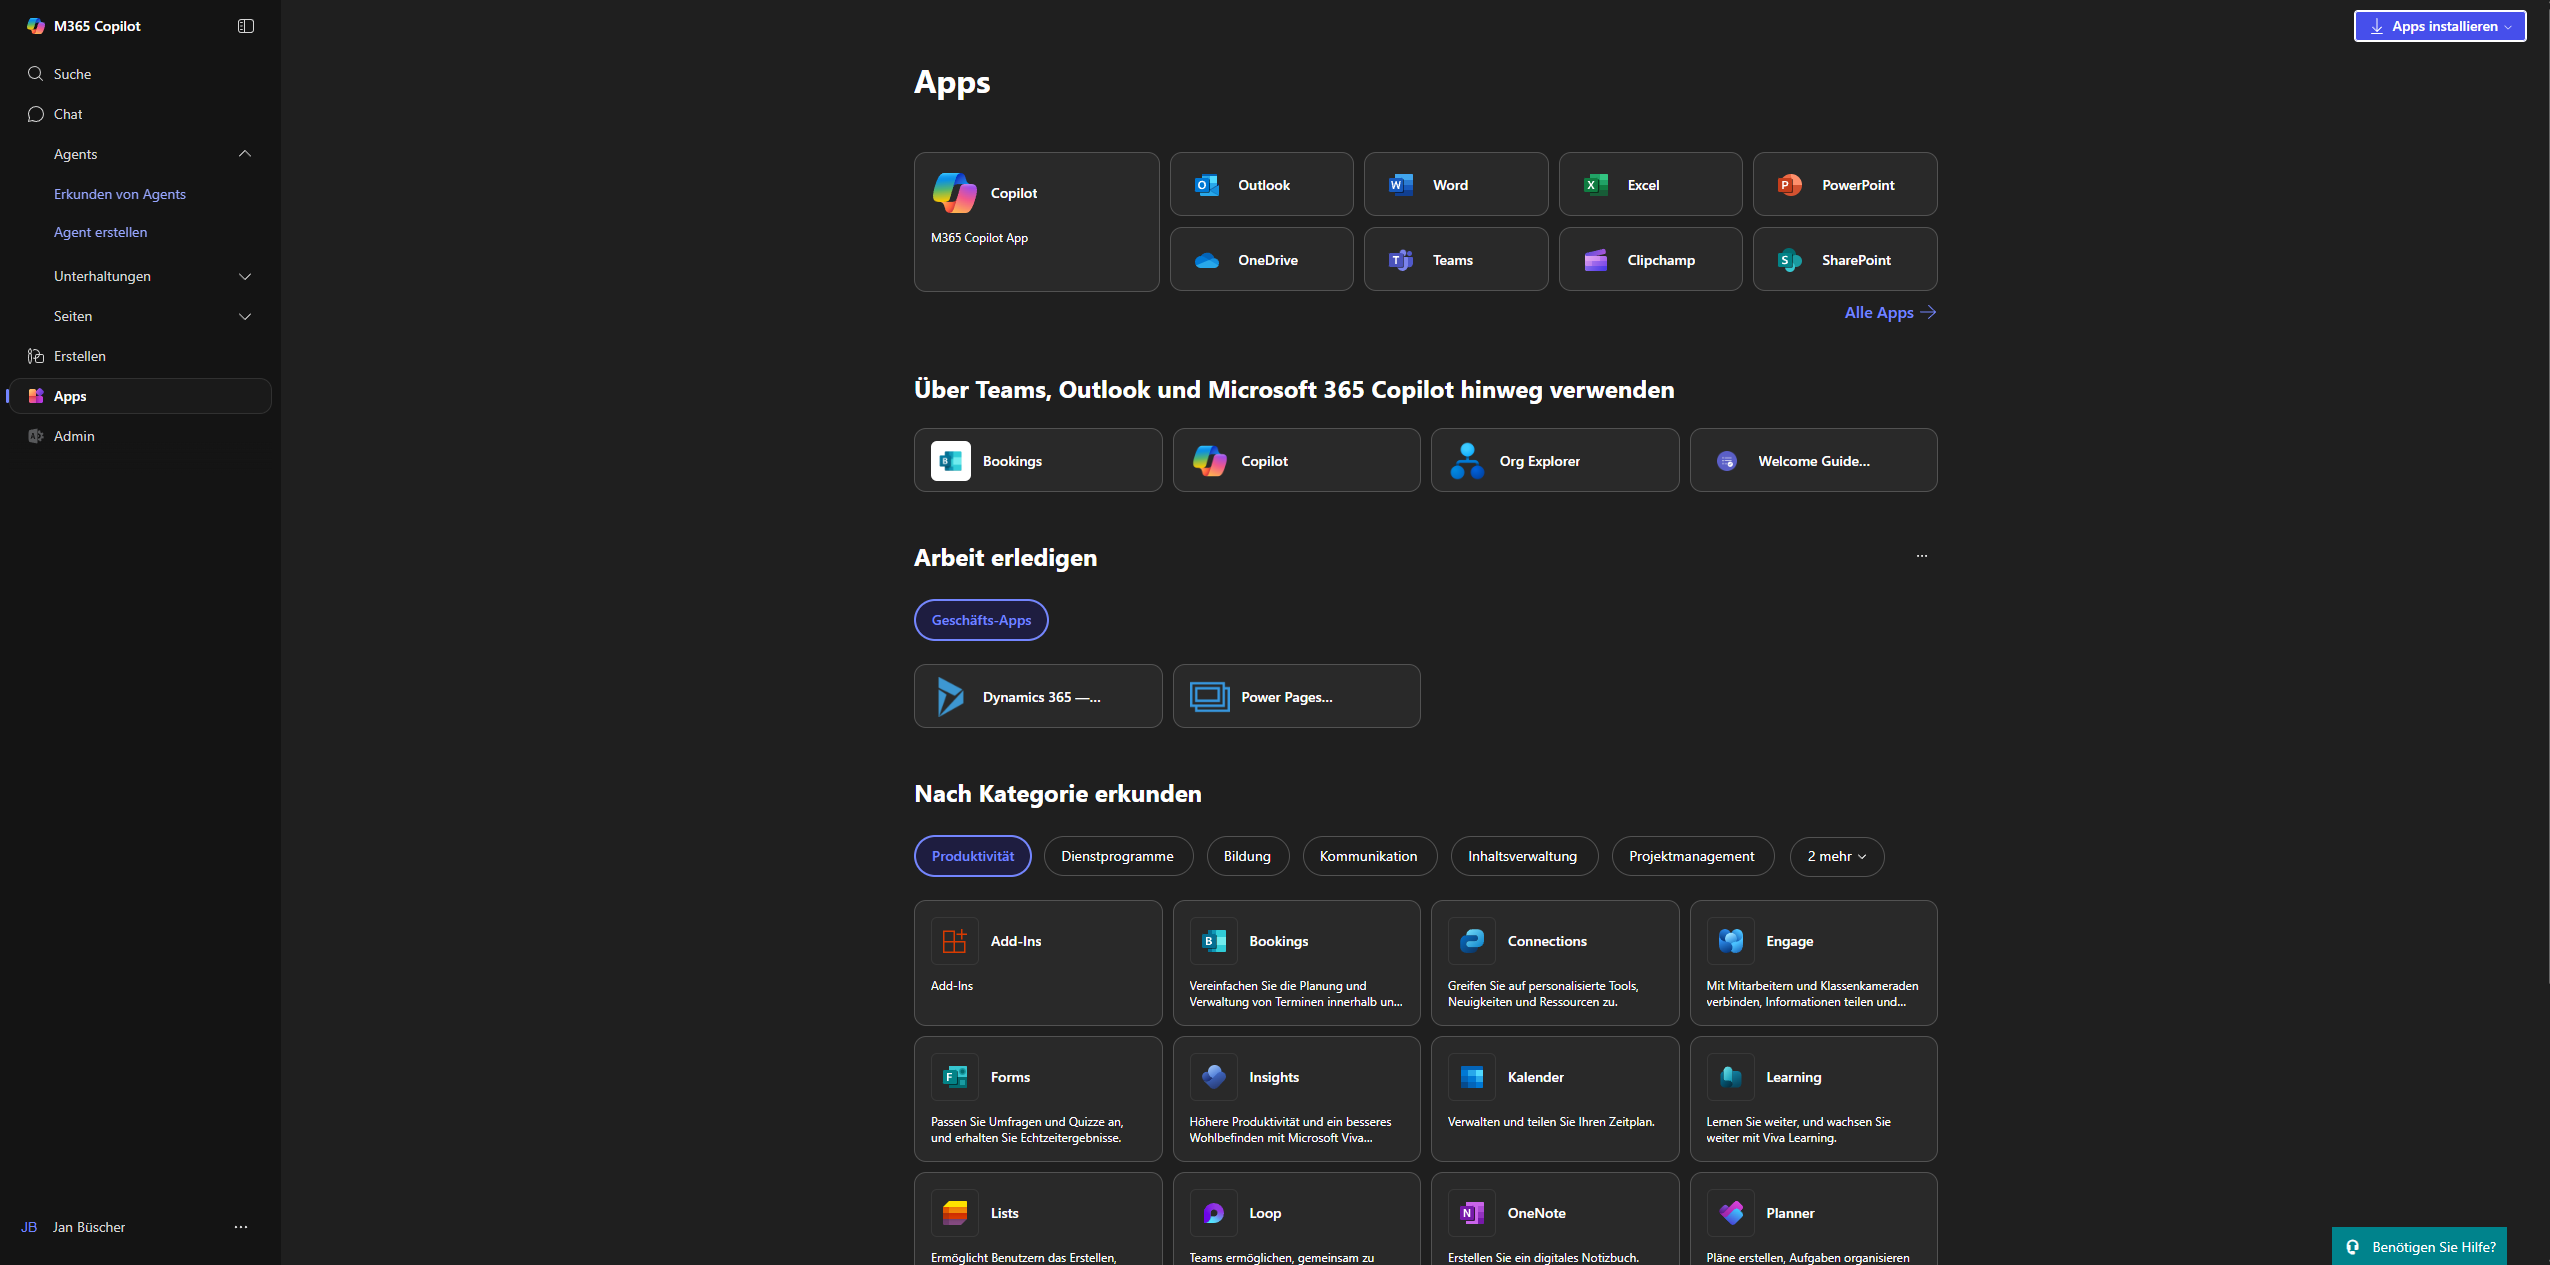Open the Outlook app tile

tap(1261, 185)
